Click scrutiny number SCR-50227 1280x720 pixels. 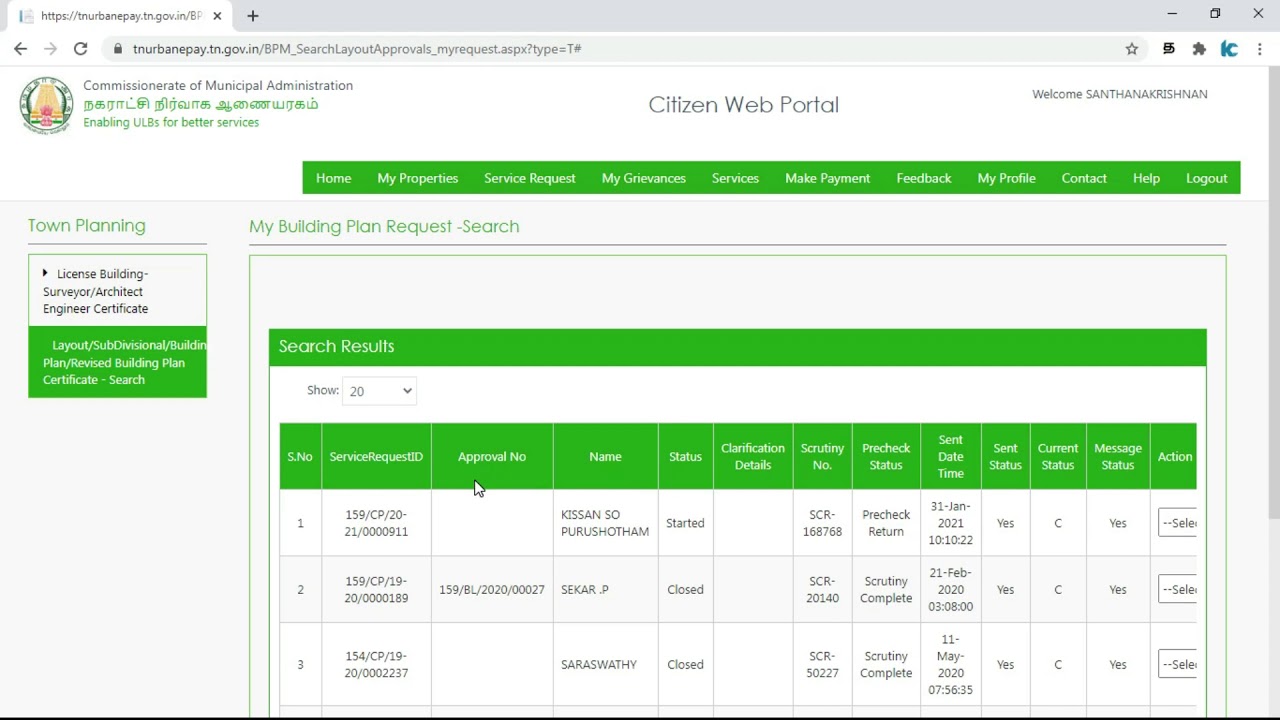coord(822,664)
